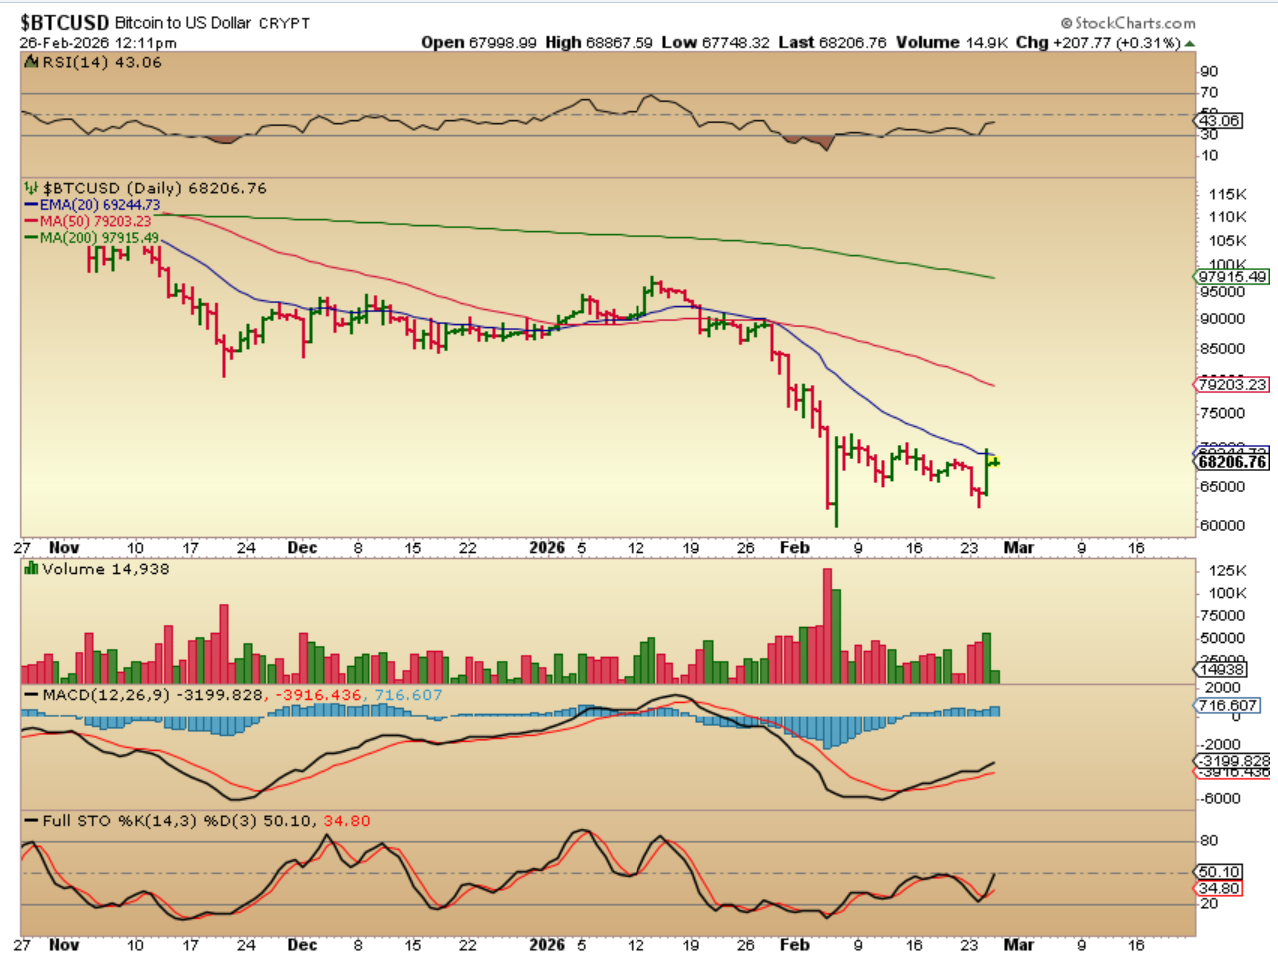
Task: Click the tallest red volume bar in February
Action: pyautogui.click(x=827, y=626)
